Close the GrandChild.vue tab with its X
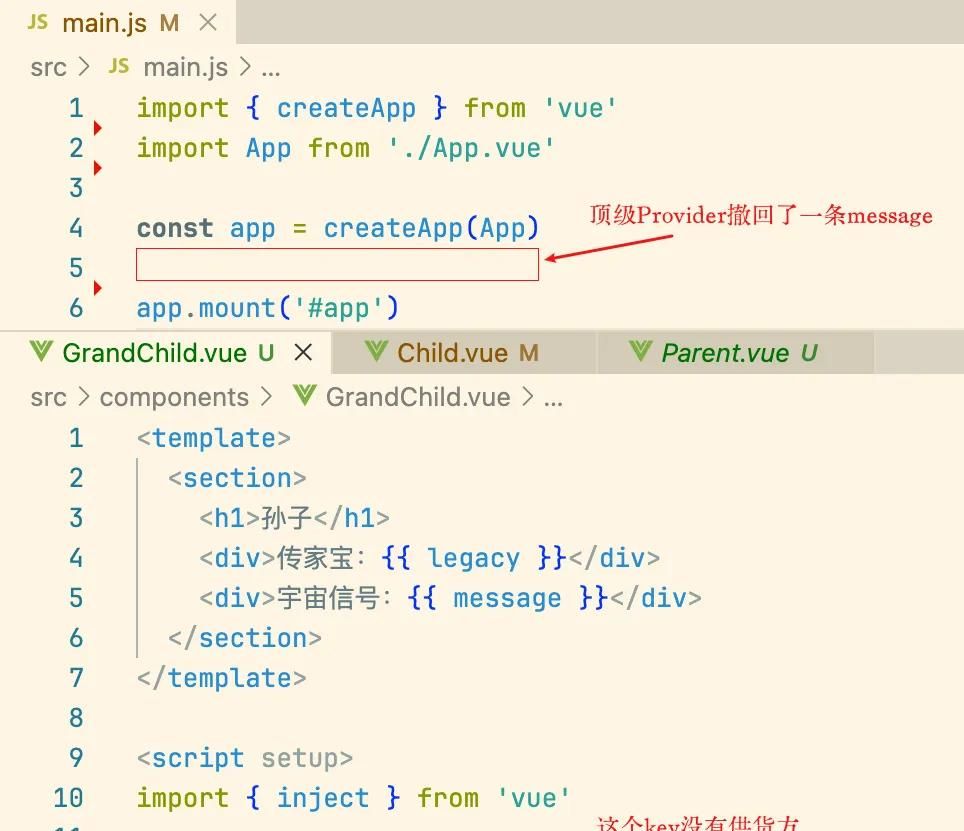The image size is (964, 831). click(x=303, y=352)
